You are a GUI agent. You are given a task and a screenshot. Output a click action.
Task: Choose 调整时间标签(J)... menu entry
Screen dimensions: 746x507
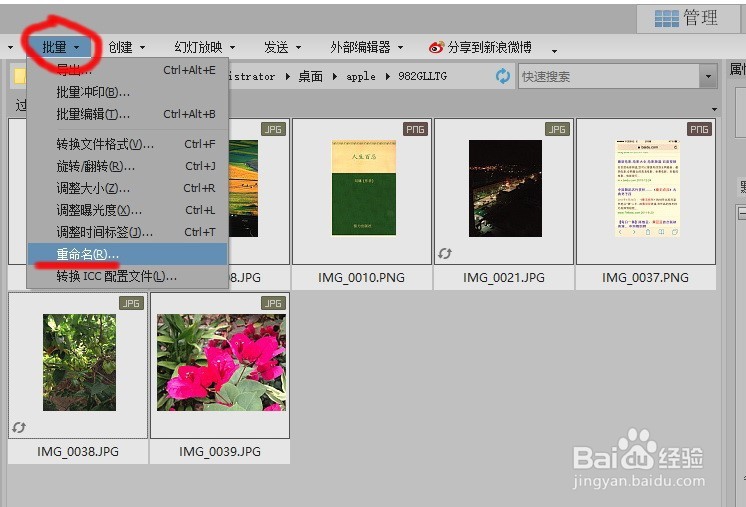click(128, 232)
